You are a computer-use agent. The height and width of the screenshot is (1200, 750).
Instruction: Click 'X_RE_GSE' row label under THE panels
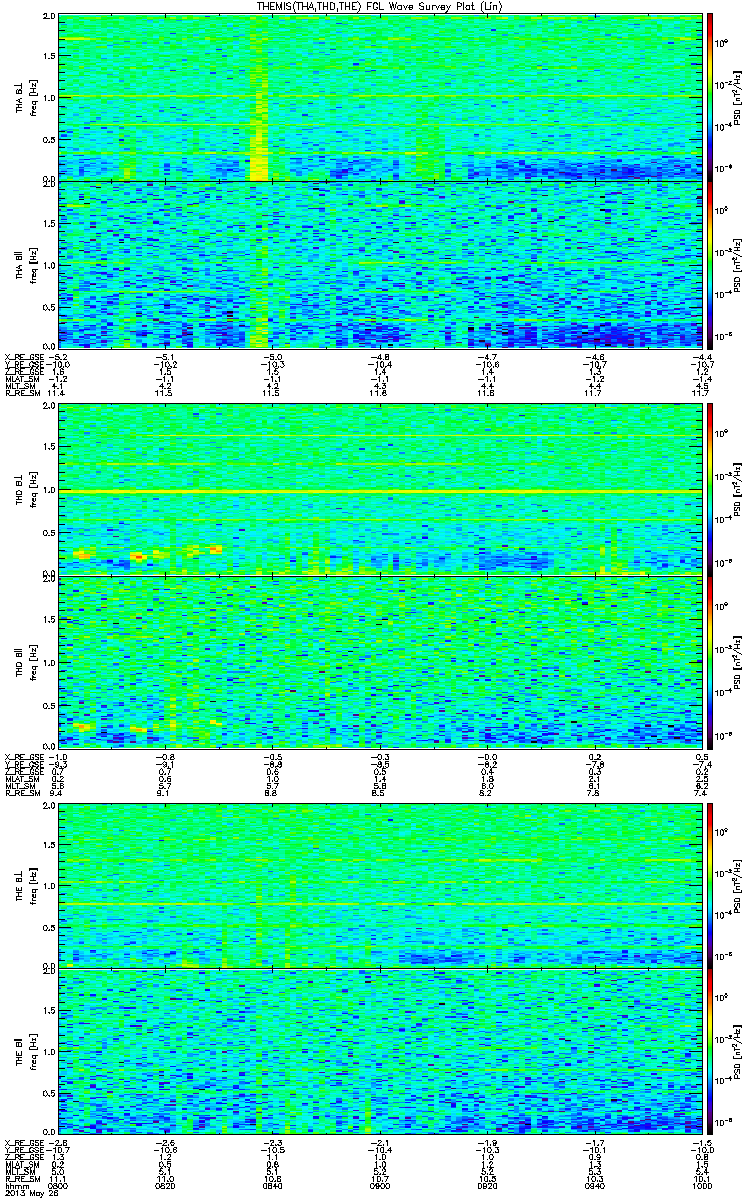[x=22, y=1144]
